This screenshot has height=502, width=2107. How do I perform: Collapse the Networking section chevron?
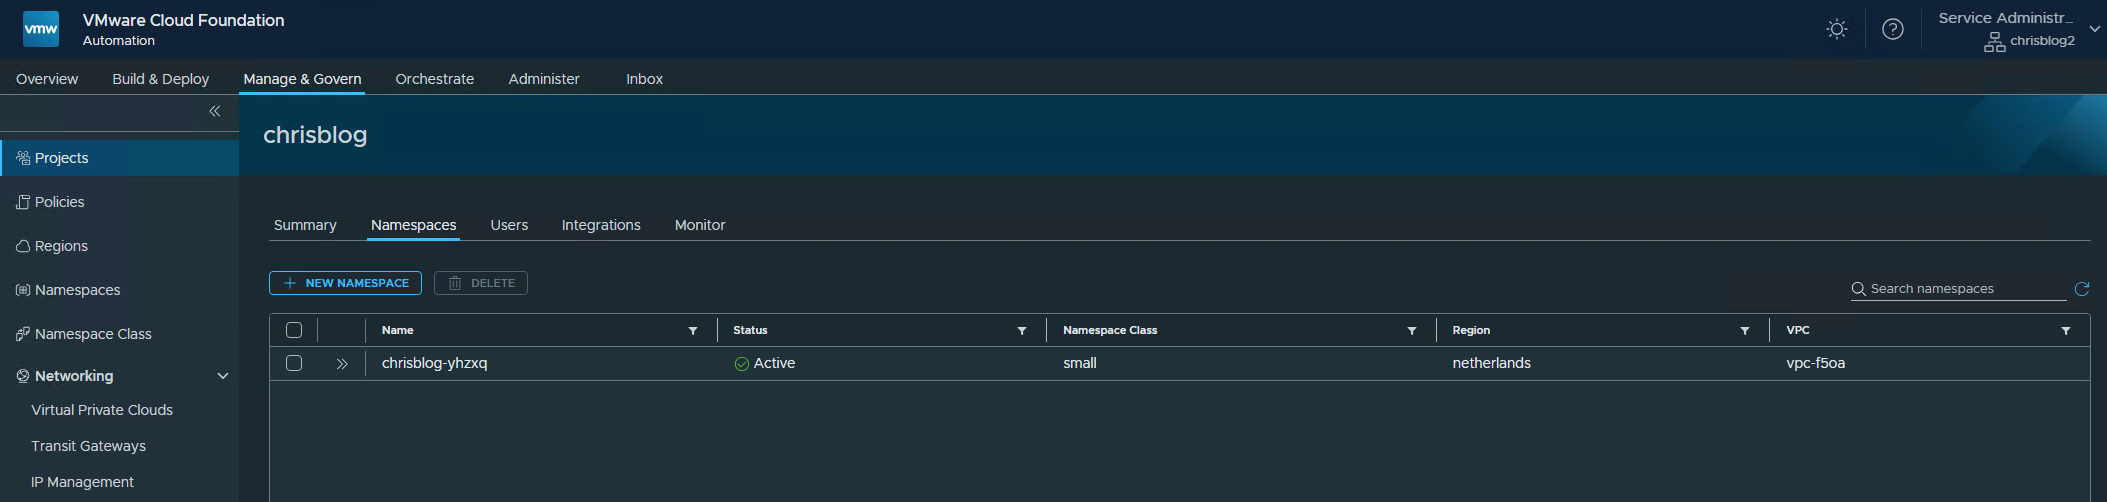pos(223,376)
